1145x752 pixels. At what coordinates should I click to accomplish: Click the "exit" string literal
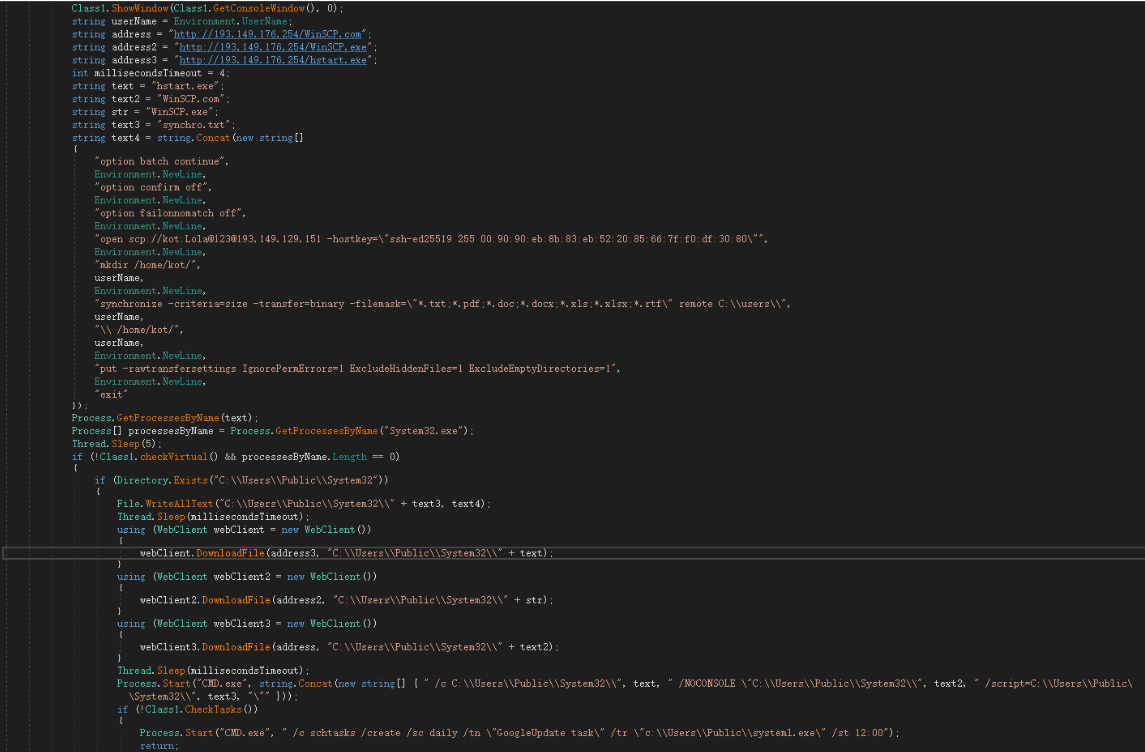111,395
